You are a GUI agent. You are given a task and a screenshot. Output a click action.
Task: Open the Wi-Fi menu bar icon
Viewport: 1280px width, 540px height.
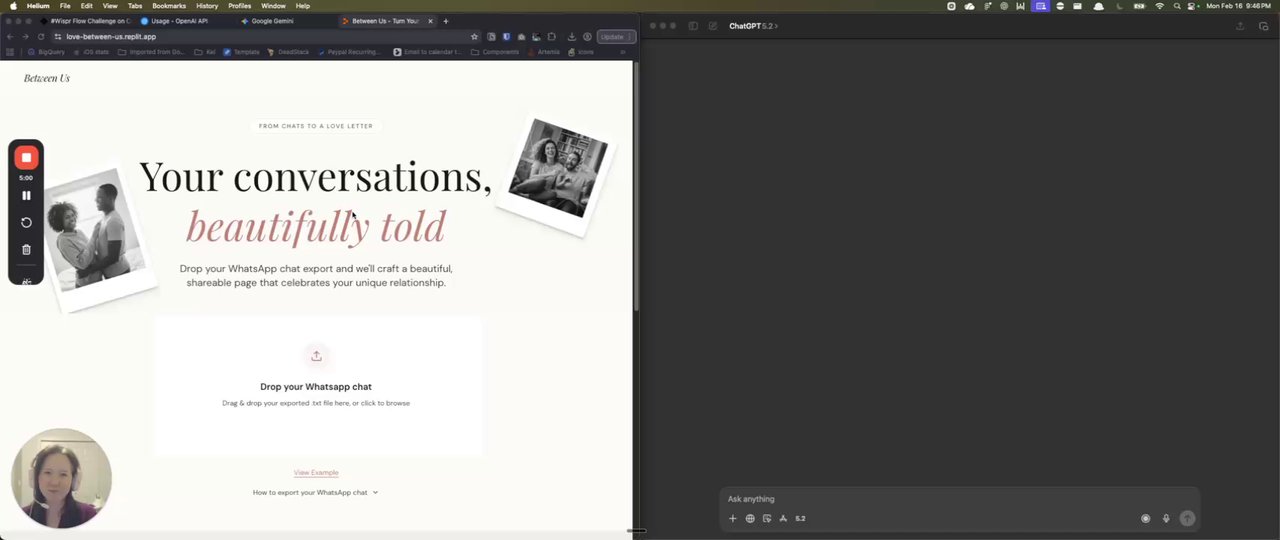coord(1159,6)
